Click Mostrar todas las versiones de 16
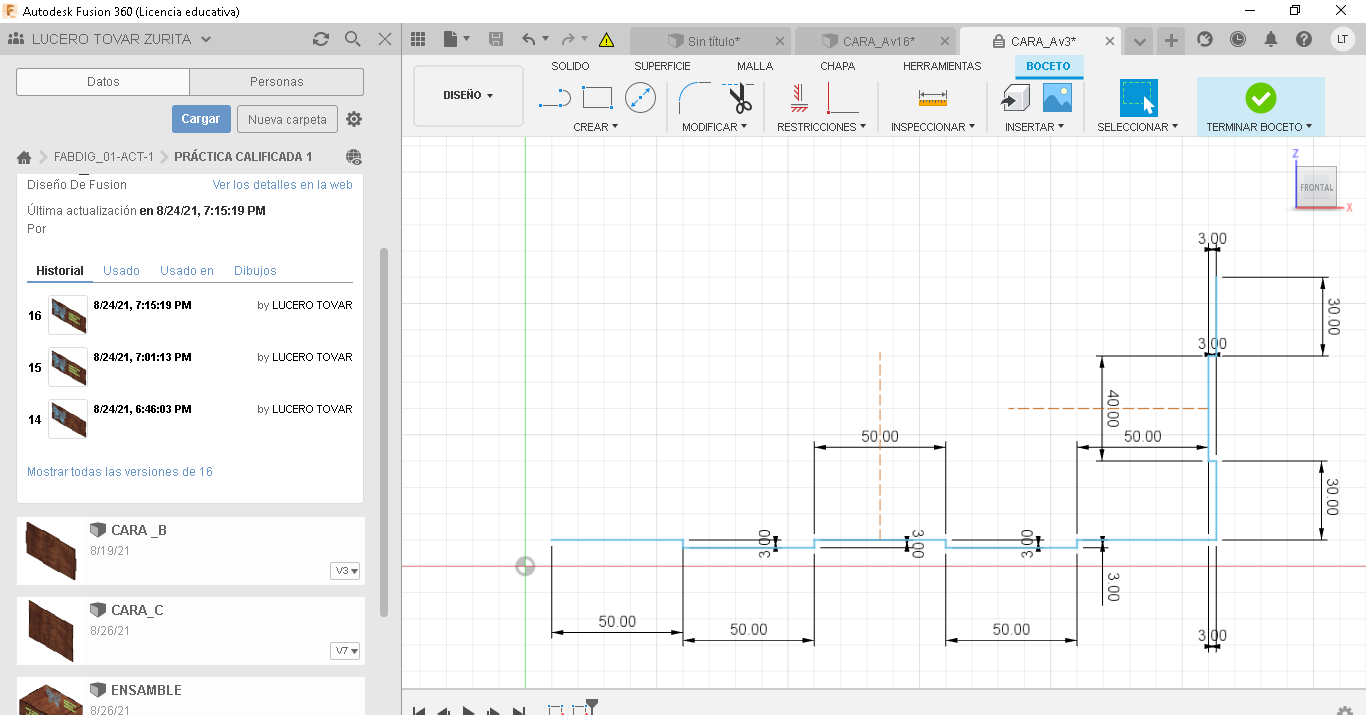Image resolution: width=1366 pixels, height=715 pixels. (120, 472)
